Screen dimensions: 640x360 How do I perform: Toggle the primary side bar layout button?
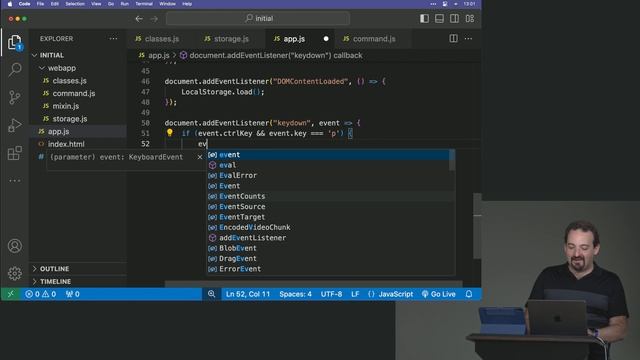click(x=424, y=18)
